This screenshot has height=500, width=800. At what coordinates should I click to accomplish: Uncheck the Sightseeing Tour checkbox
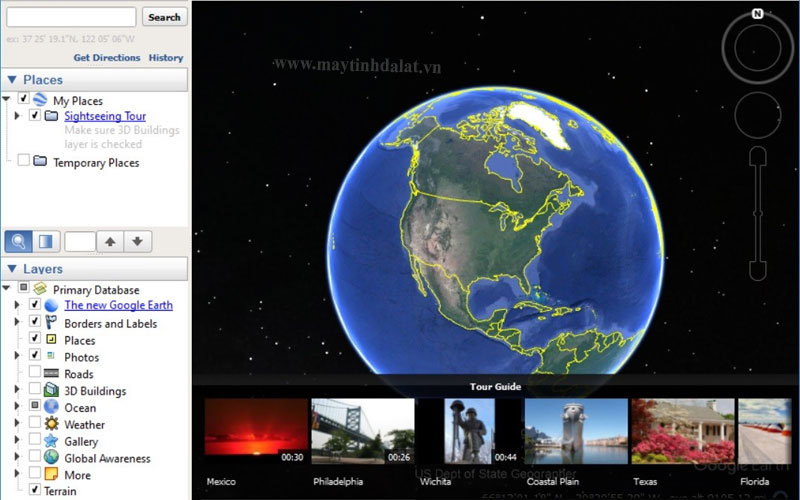(x=35, y=115)
